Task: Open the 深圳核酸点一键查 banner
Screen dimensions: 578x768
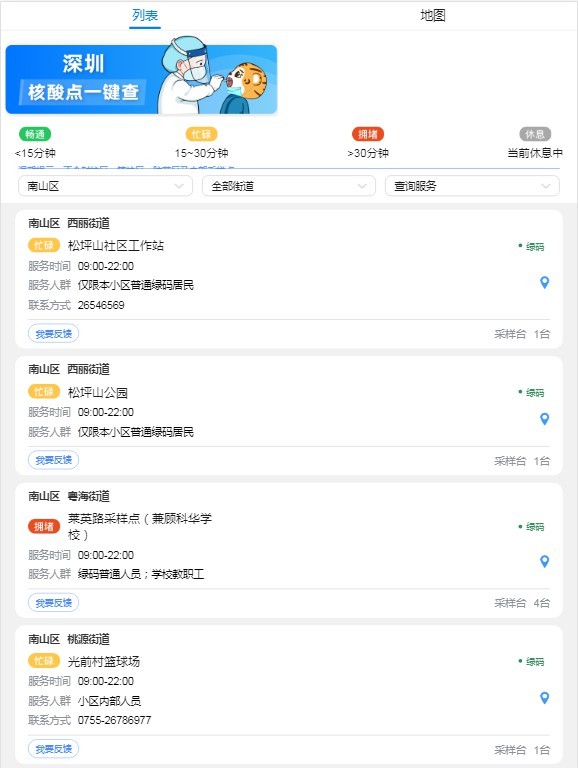Action: 142,79
